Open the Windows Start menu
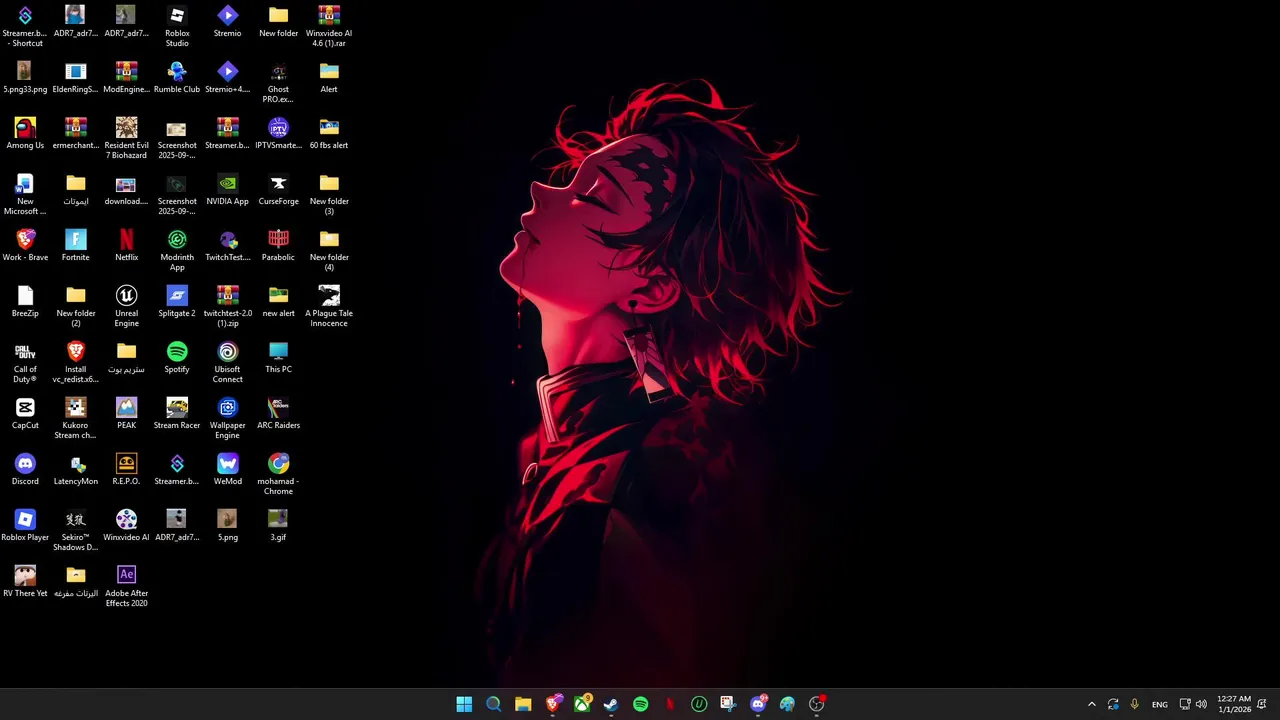The height and width of the screenshot is (720, 1280). (464, 704)
